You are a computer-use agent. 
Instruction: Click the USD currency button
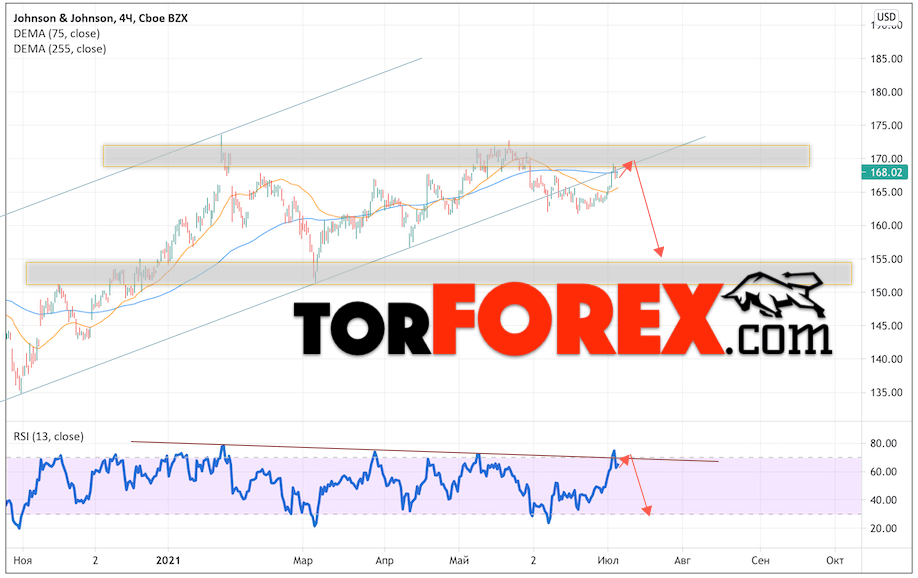(x=886, y=16)
